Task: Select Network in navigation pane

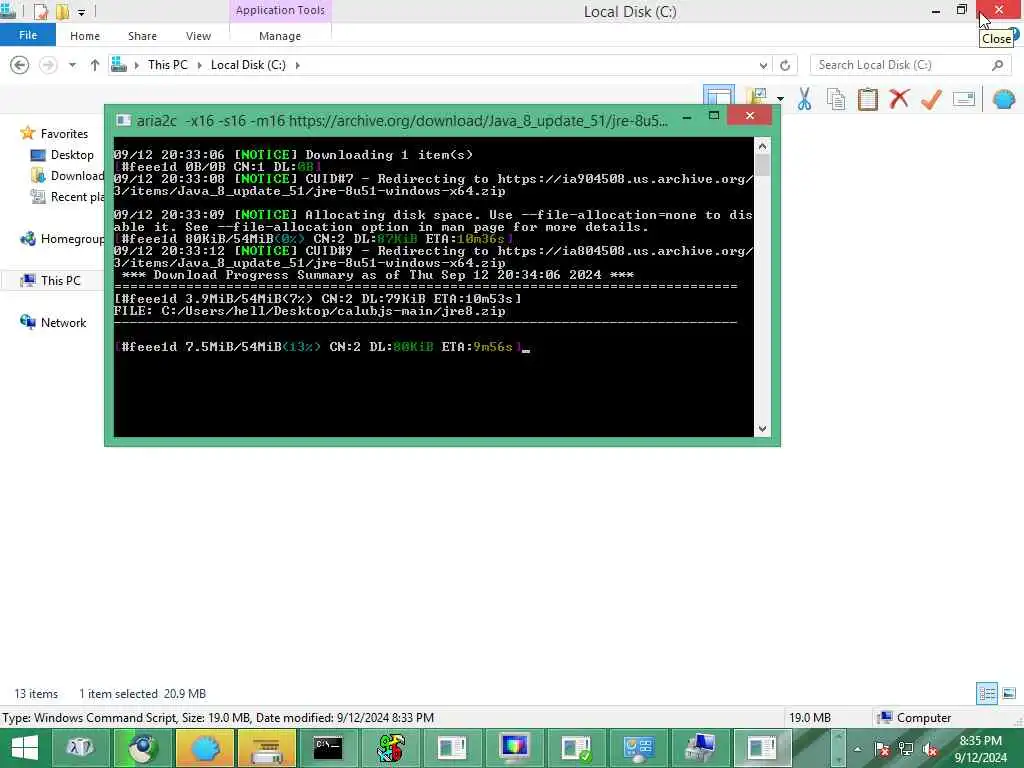Action: click(54, 322)
